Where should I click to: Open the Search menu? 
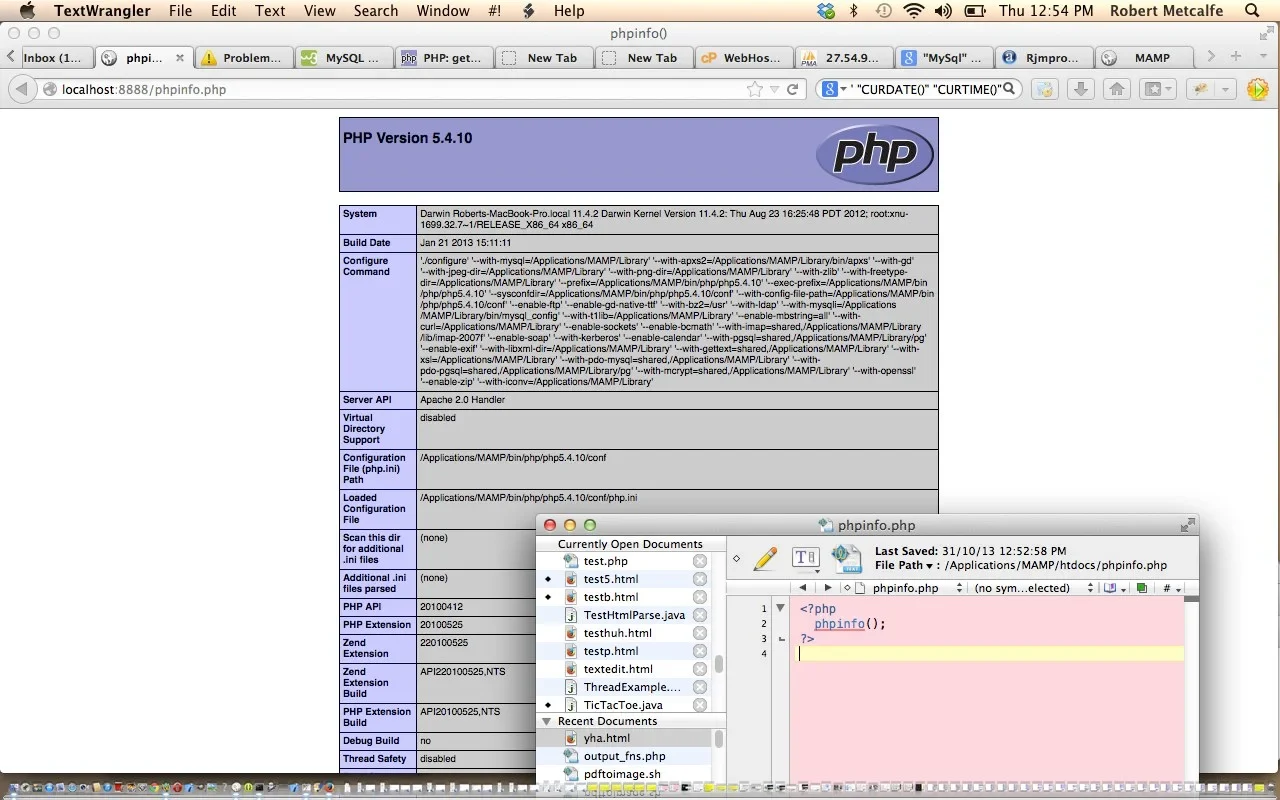click(376, 11)
